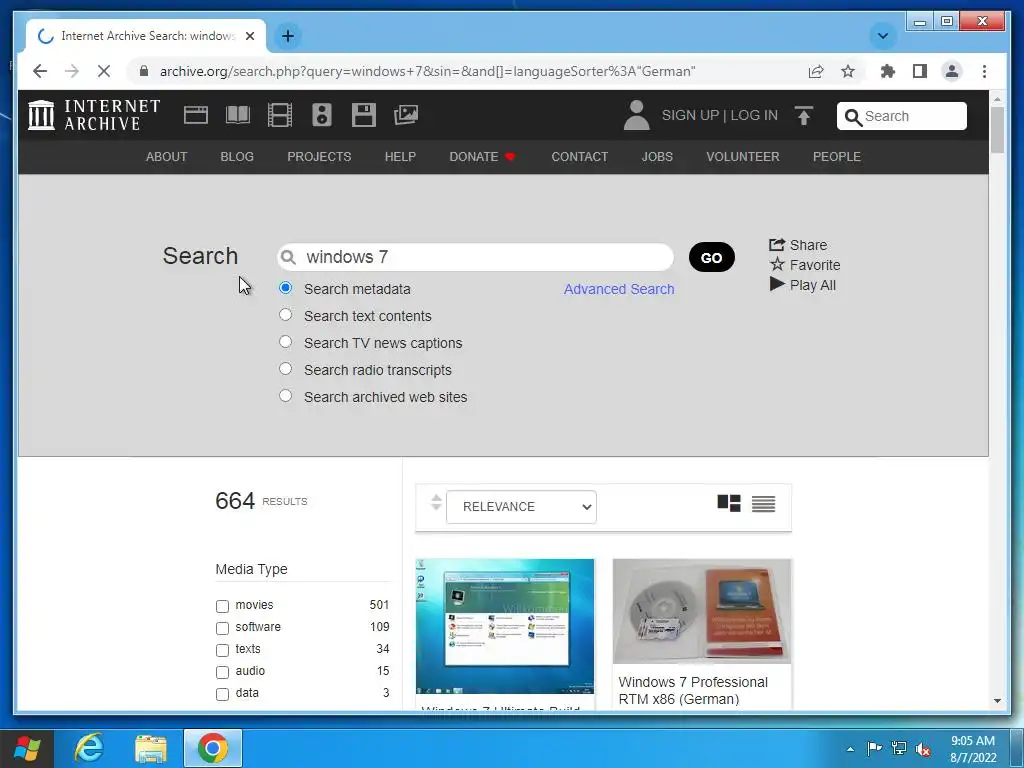Open the BLOG menu item

coord(237,157)
